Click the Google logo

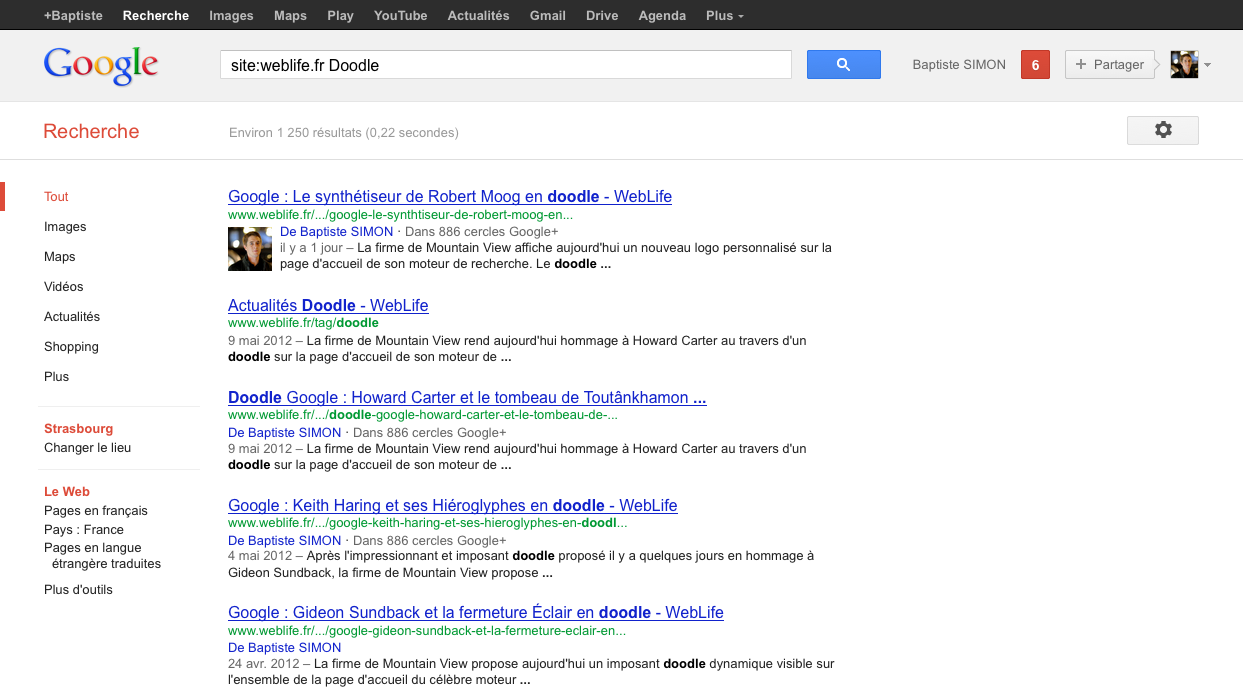coord(101,65)
